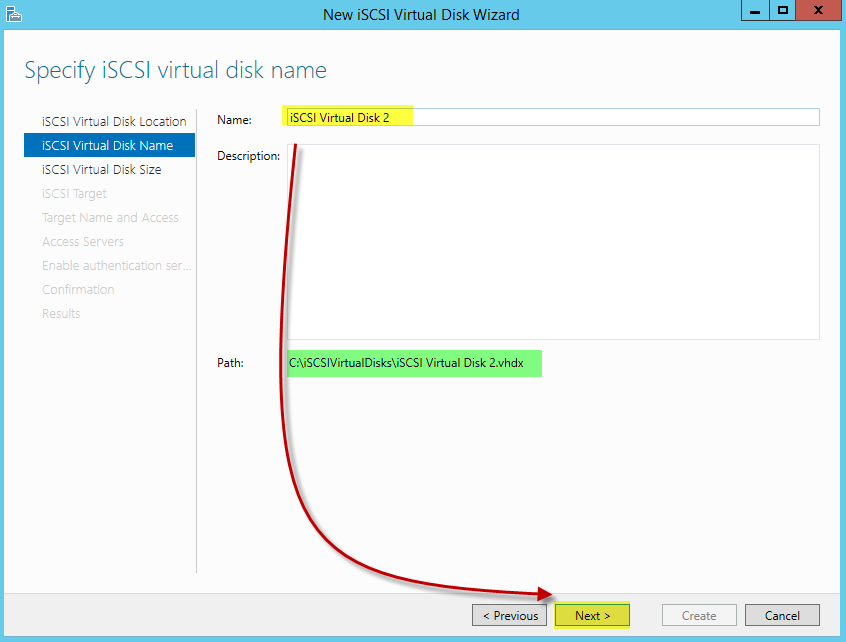Image resolution: width=846 pixels, height=642 pixels.
Task: Cancel the virtual disk wizard
Action: (x=782, y=616)
